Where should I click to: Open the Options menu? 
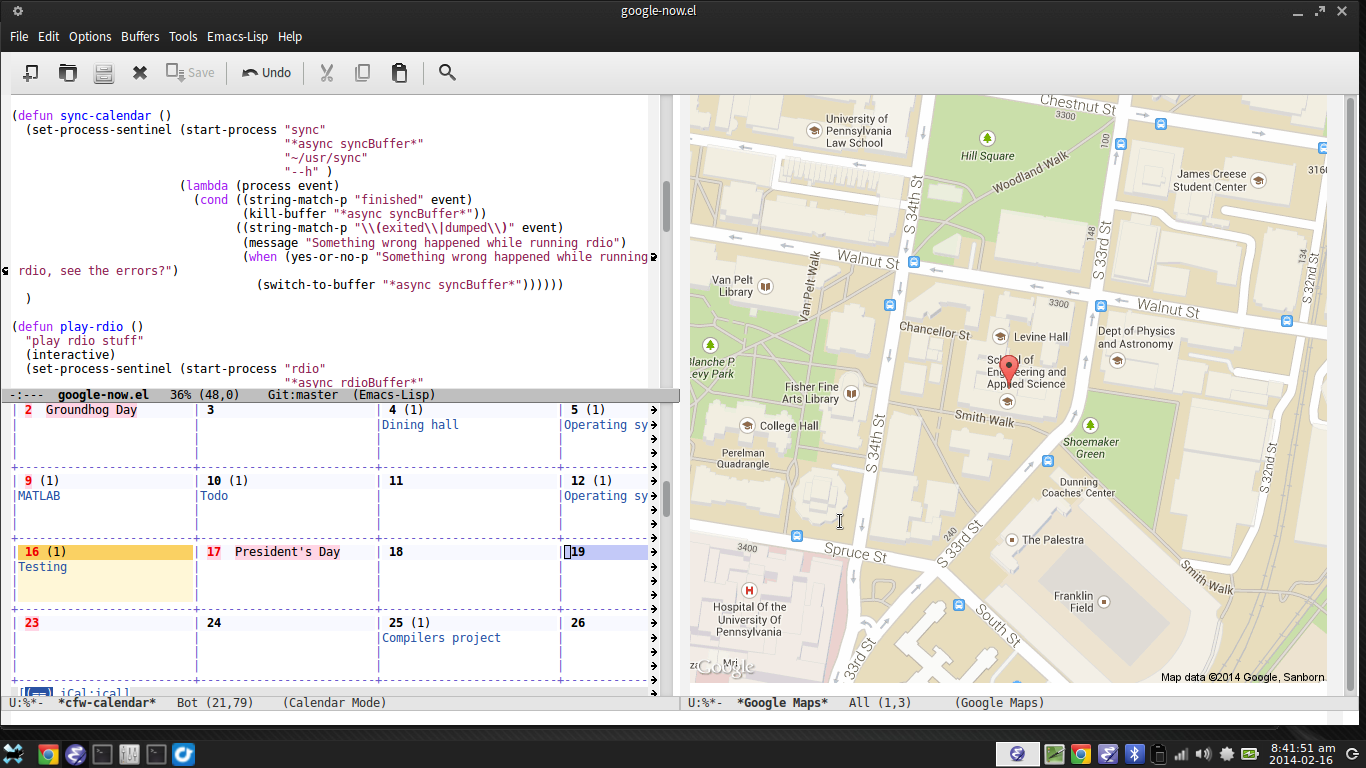pos(90,36)
